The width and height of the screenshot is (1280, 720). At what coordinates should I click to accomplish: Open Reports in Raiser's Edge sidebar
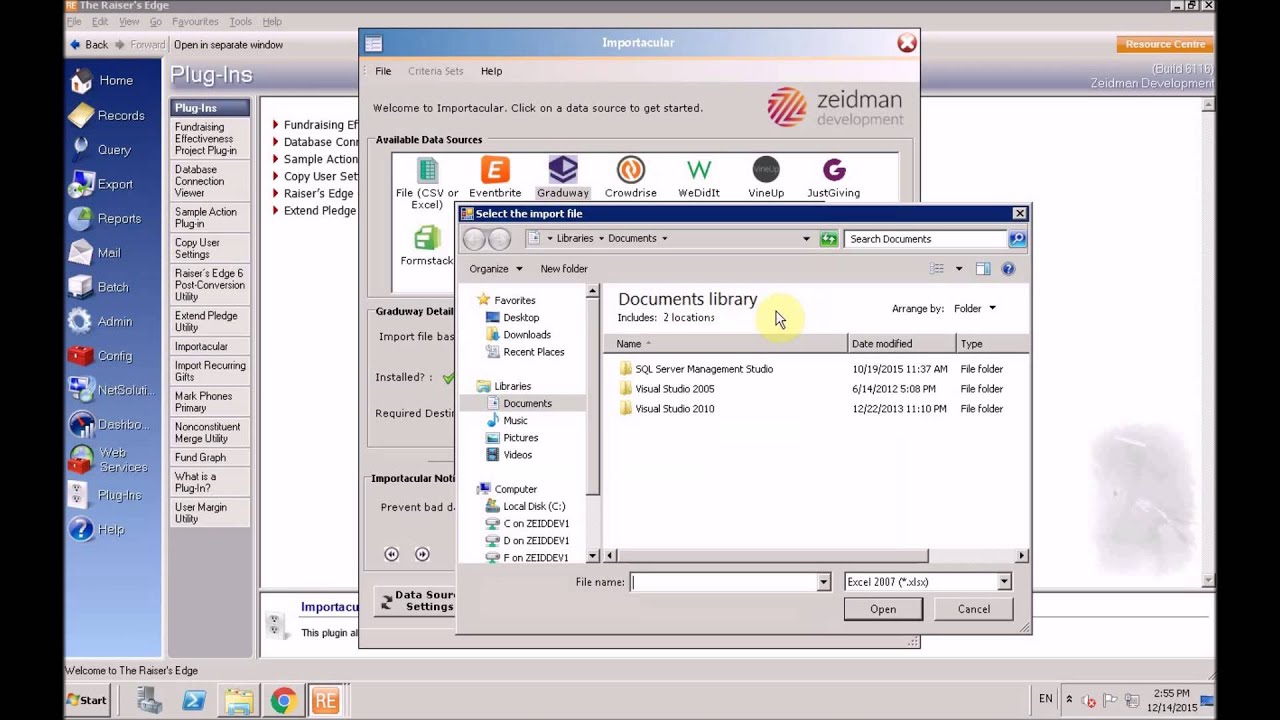tap(106, 218)
